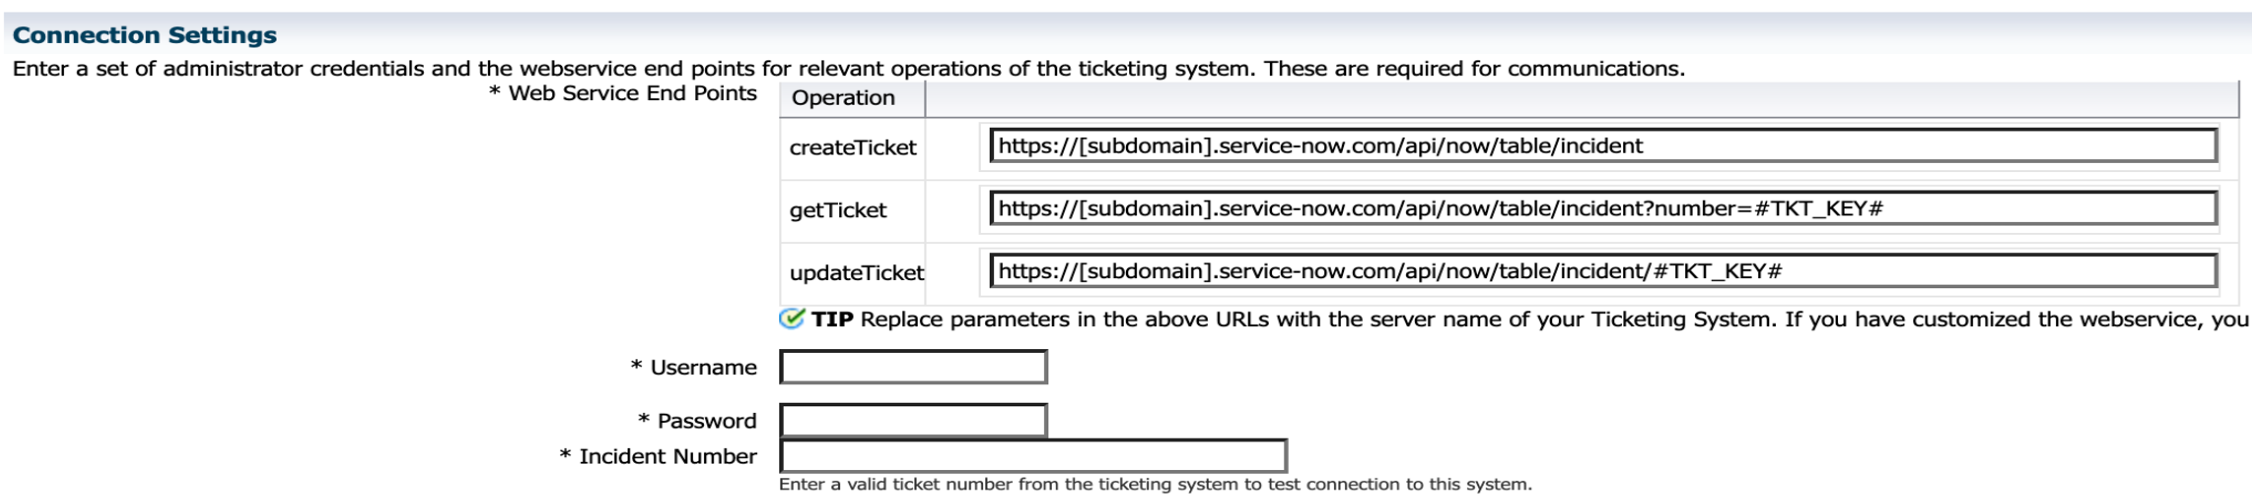Click the Username text box
2252x499 pixels.
click(x=913, y=367)
